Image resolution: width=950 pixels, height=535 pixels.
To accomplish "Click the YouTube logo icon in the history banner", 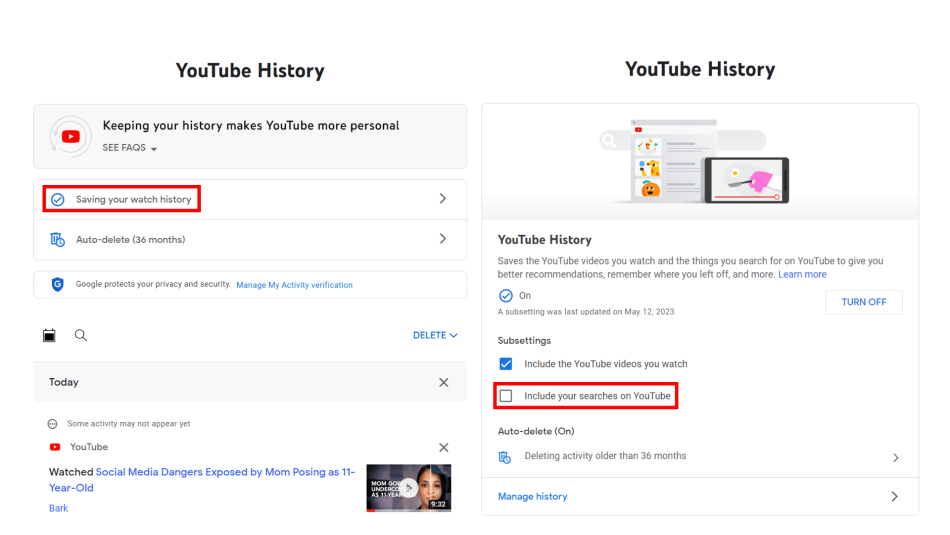I will (x=70, y=136).
